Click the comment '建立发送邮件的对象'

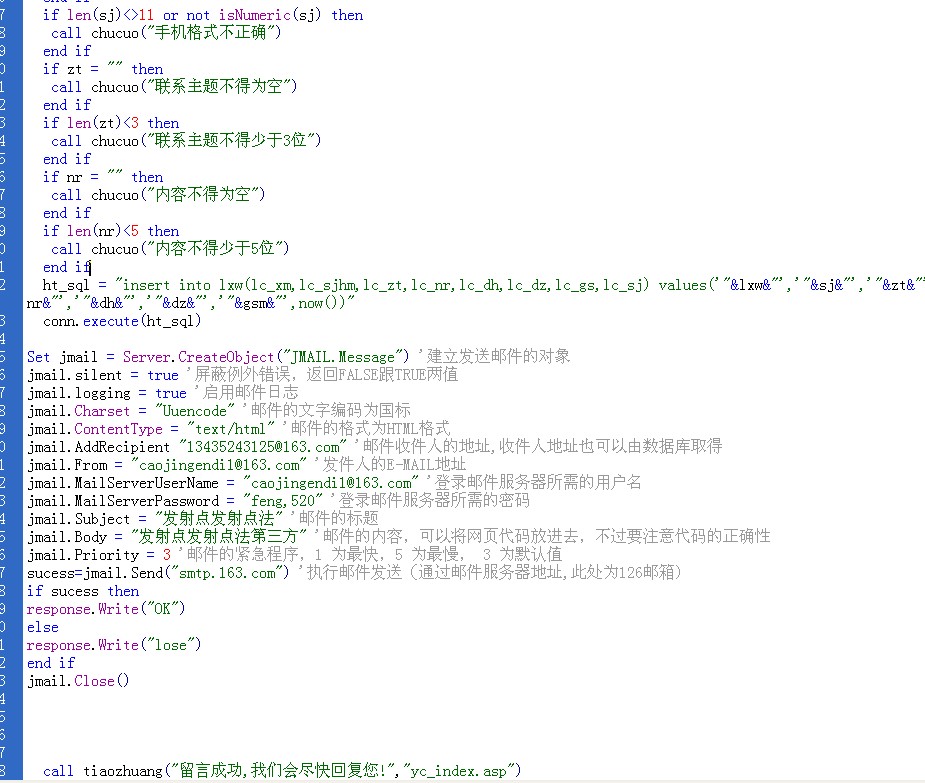(498, 356)
